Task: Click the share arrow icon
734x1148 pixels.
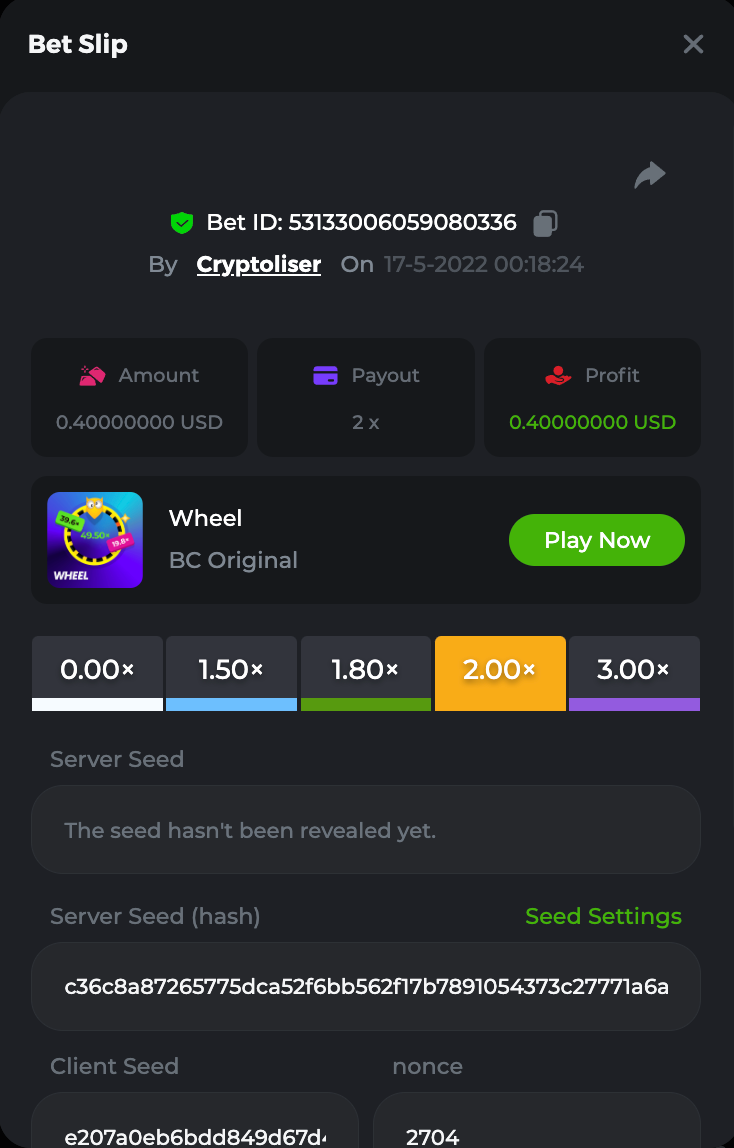Action: click(x=650, y=176)
